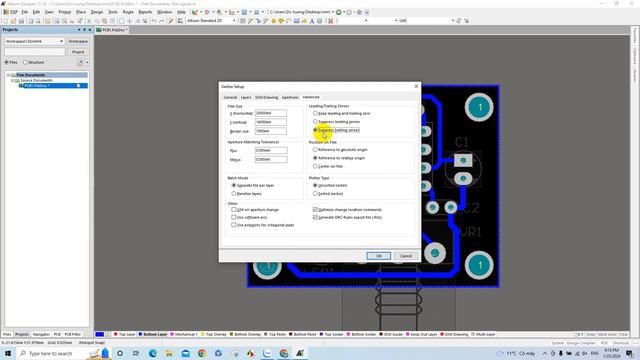The height and width of the screenshot is (360, 640).
Task: Select Structure view radio in Projects panel
Action: (x=25, y=62)
